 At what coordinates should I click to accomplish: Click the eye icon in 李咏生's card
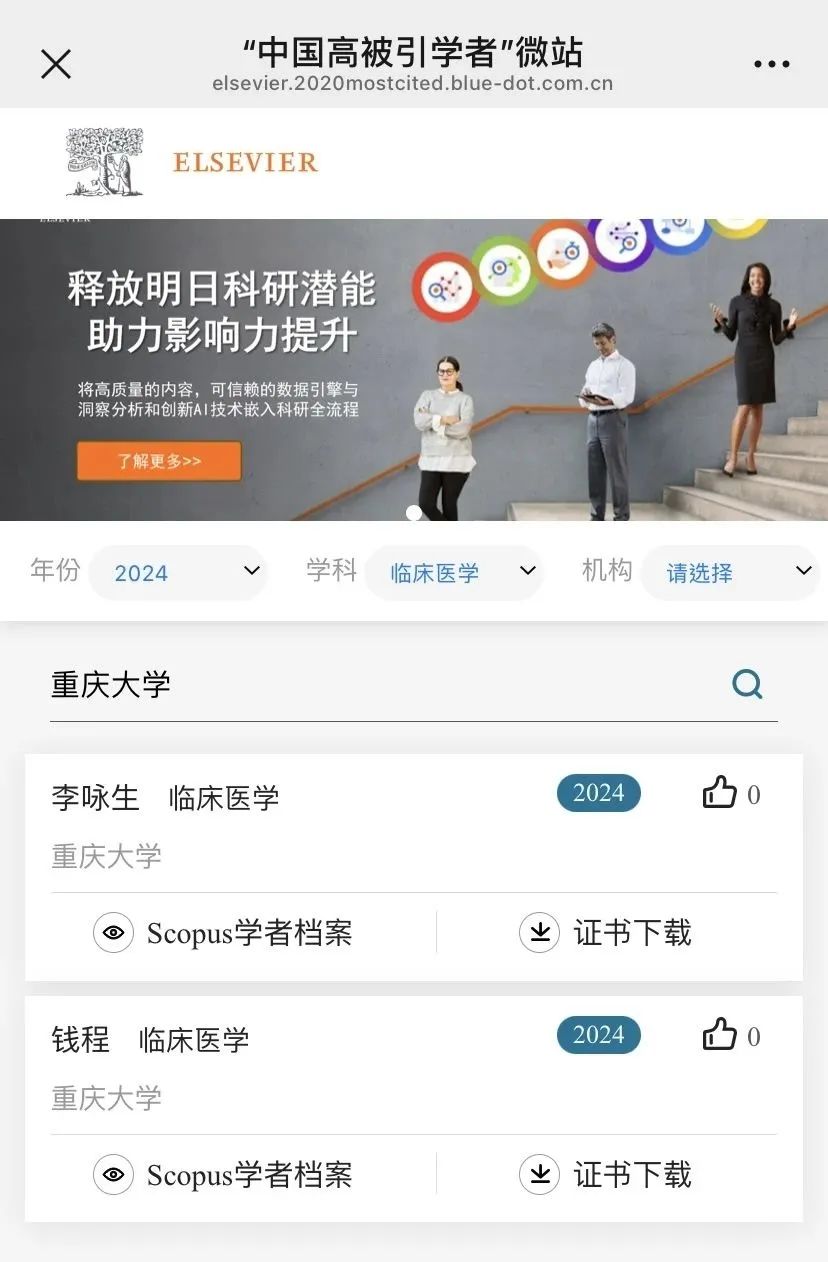click(x=114, y=933)
